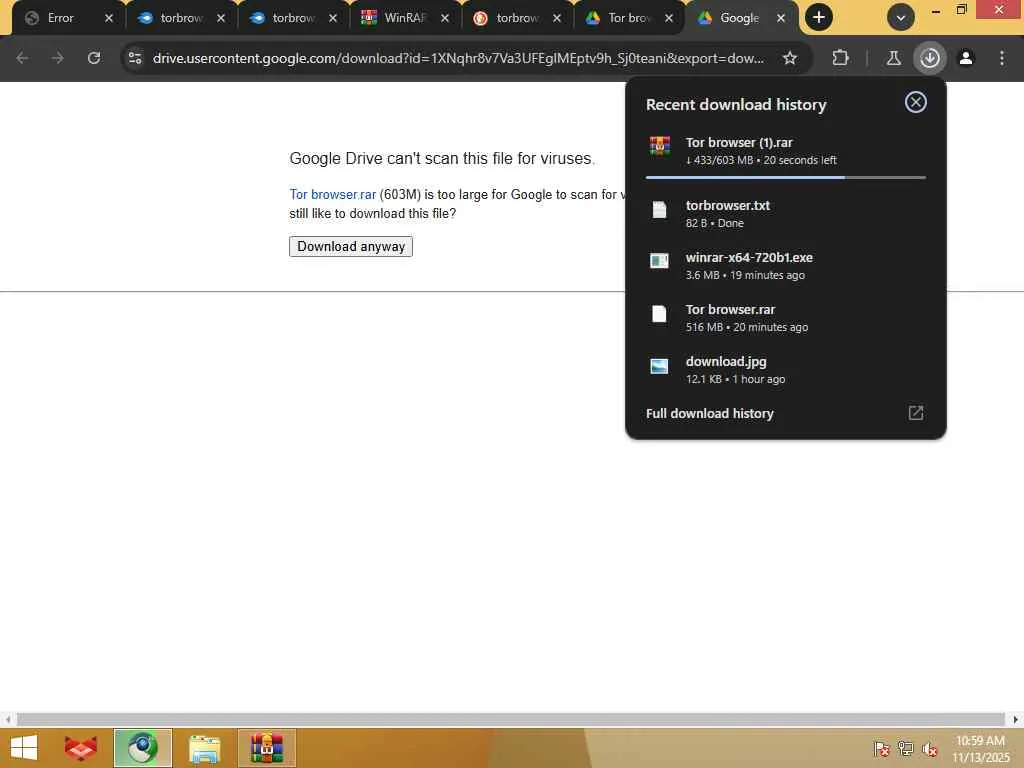1024x768 pixels.
Task: Click the scrollbar right arrow
Action: click(x=1016, y=720)
